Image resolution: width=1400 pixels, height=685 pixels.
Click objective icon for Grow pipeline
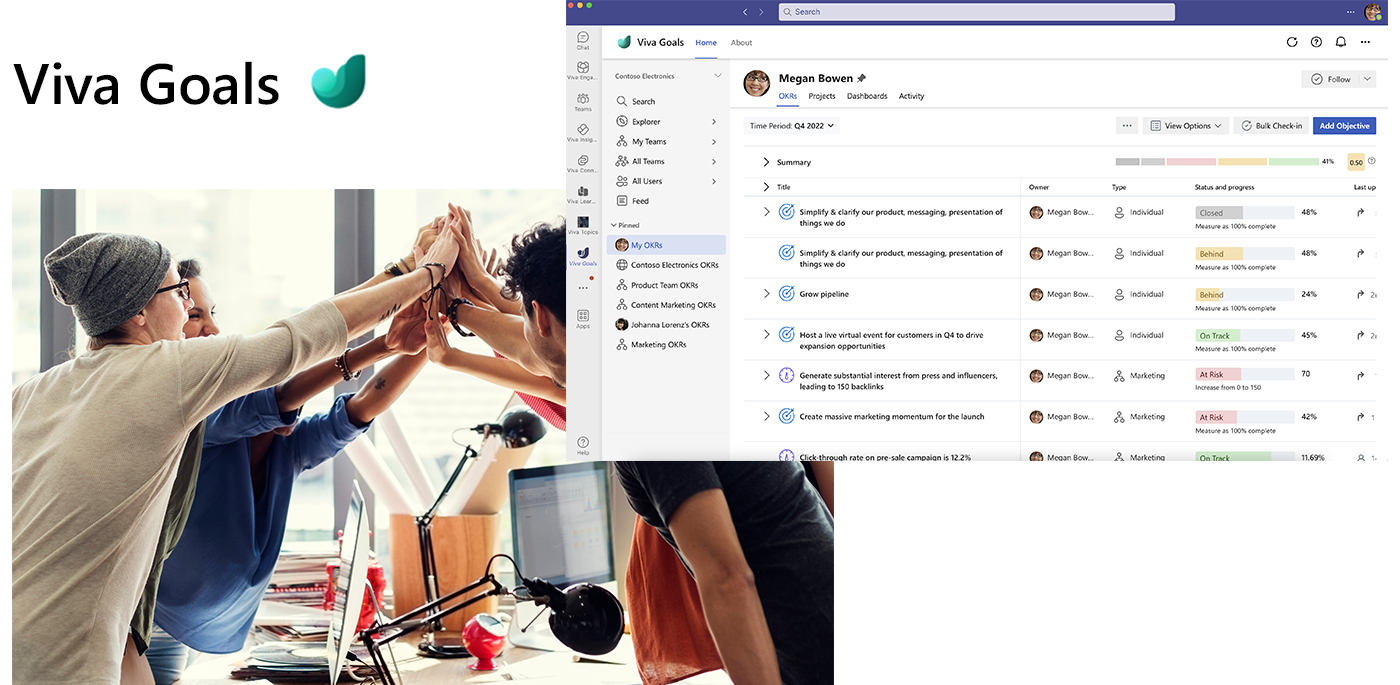(786, 294)
